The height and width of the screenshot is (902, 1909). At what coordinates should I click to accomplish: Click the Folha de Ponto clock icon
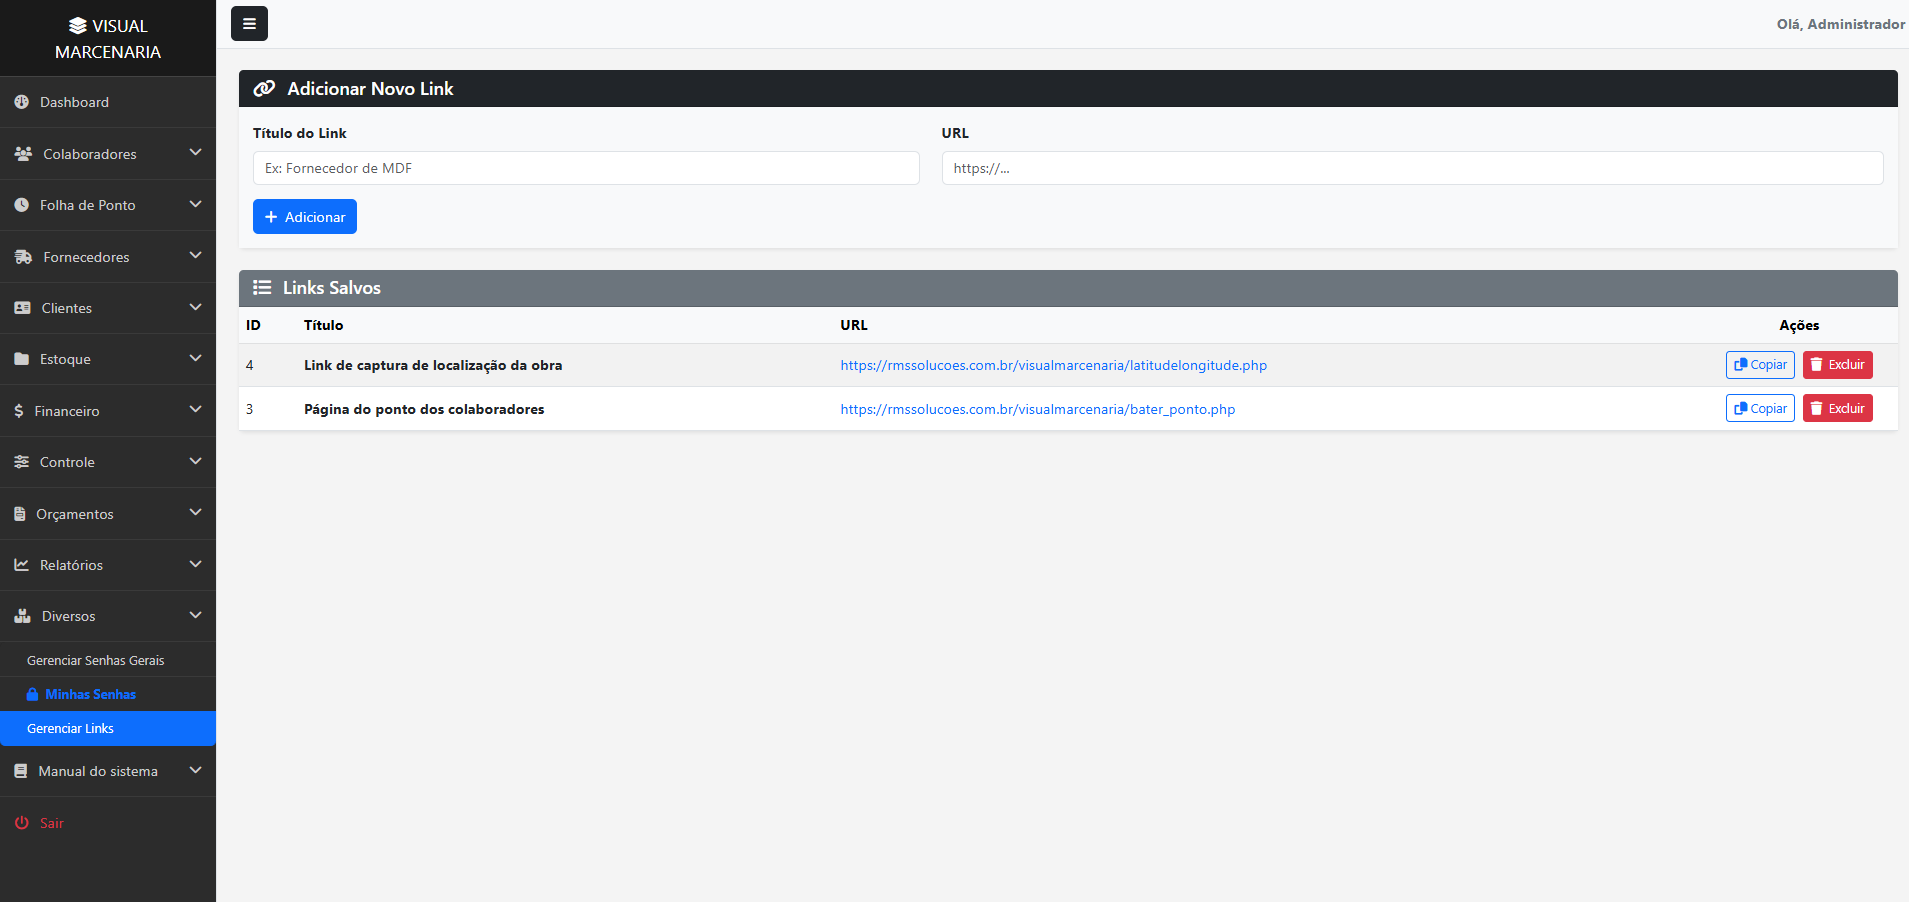click(22, 205)
